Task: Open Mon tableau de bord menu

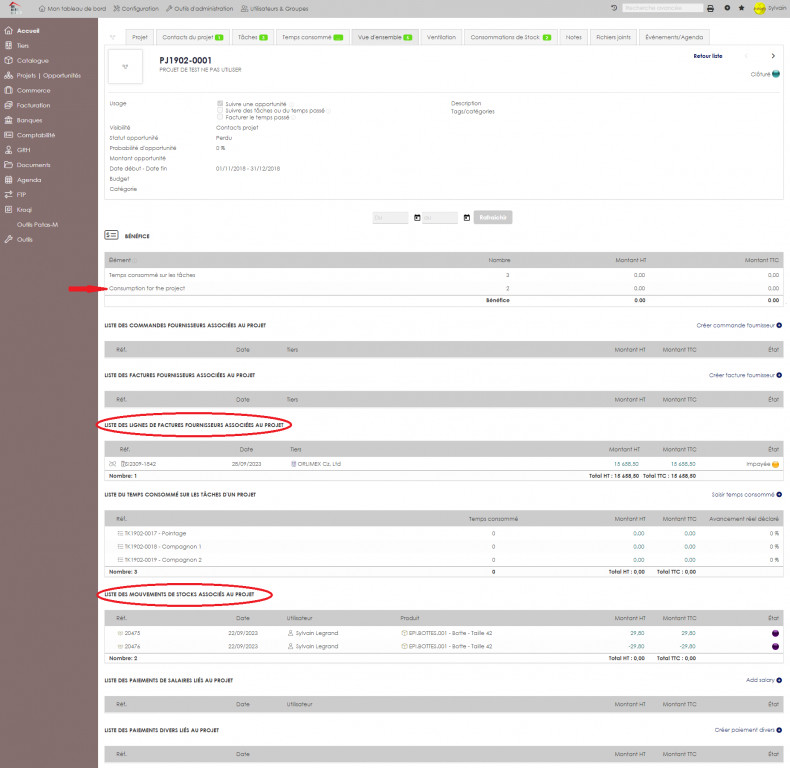Action: (73, 9)
